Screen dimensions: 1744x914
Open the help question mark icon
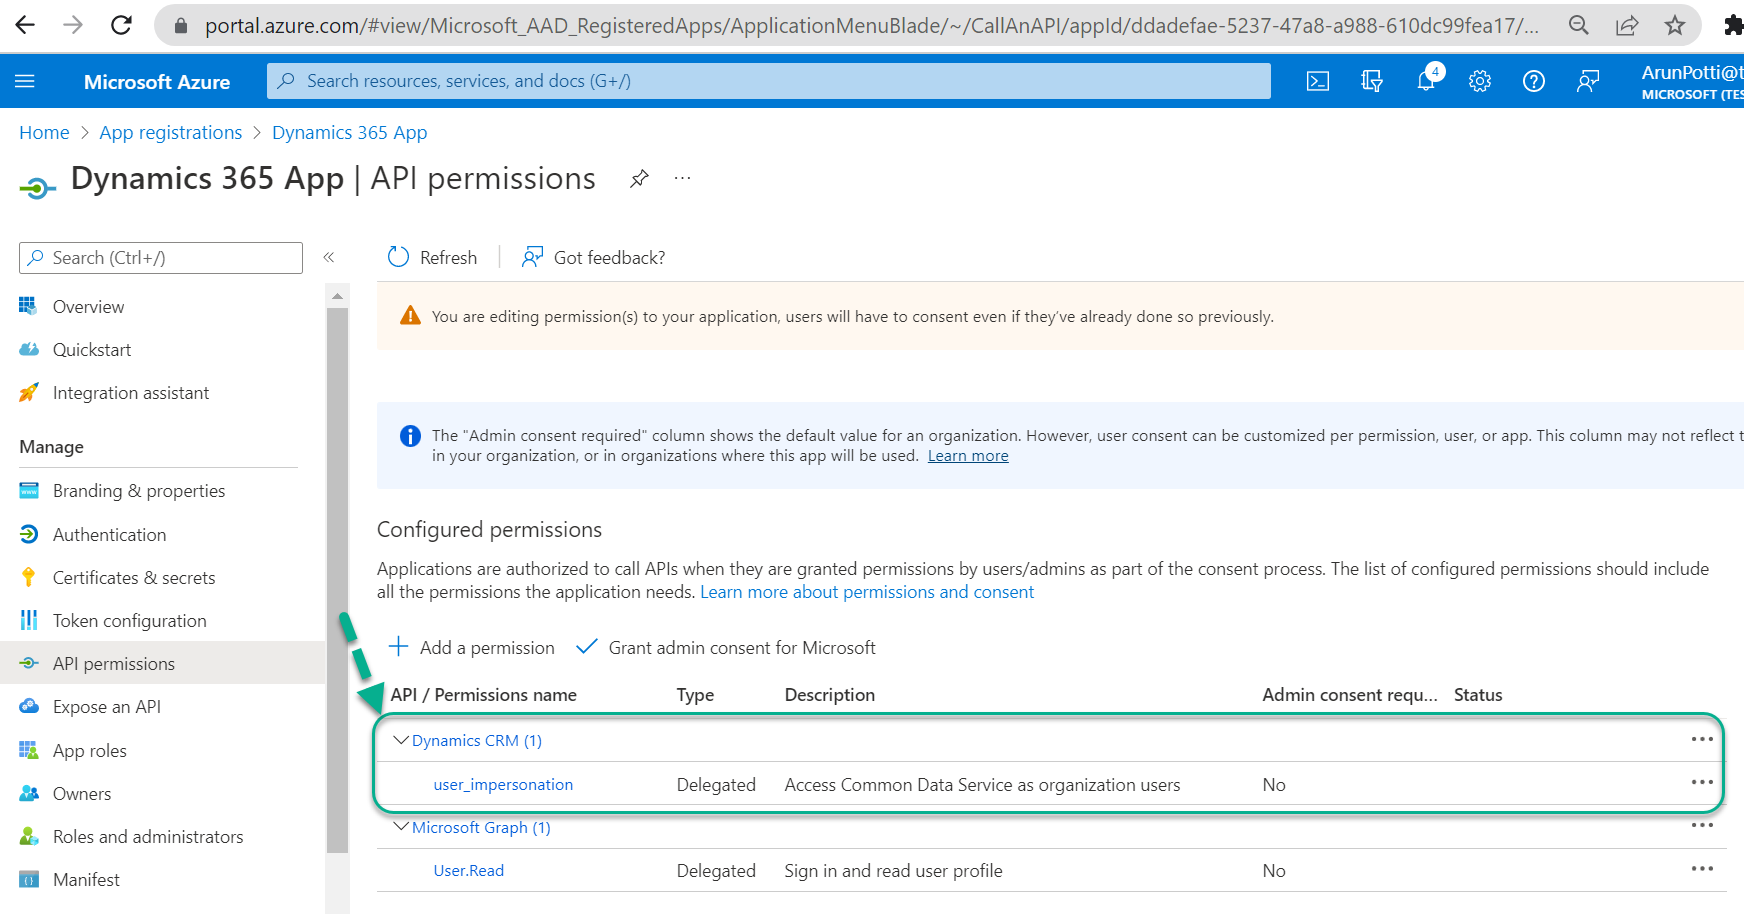coord(1533,81)
